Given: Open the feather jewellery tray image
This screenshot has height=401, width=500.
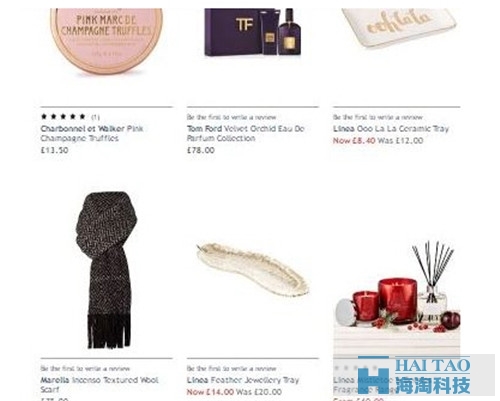Looking at the screenshot, I should point(253,270).
